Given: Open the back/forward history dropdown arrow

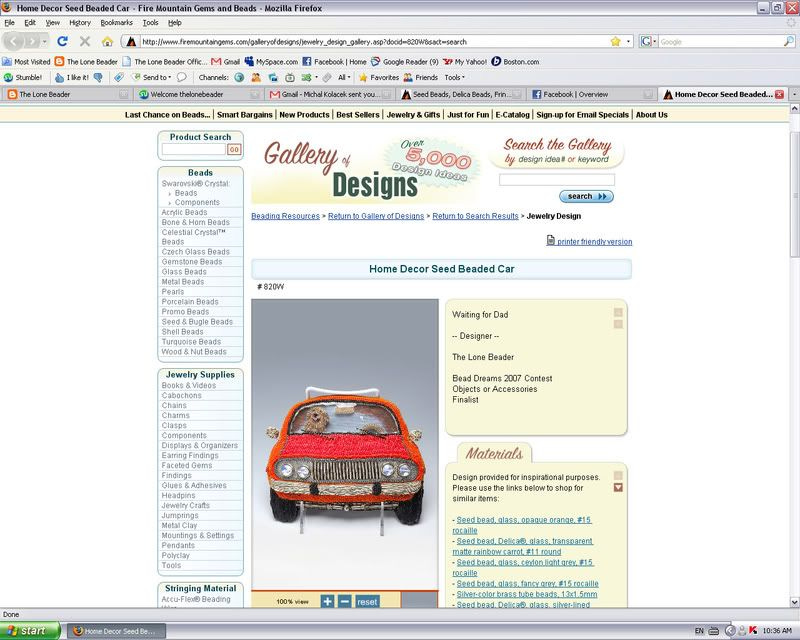Looking at the screenshot, I should [x=45, y=41].
